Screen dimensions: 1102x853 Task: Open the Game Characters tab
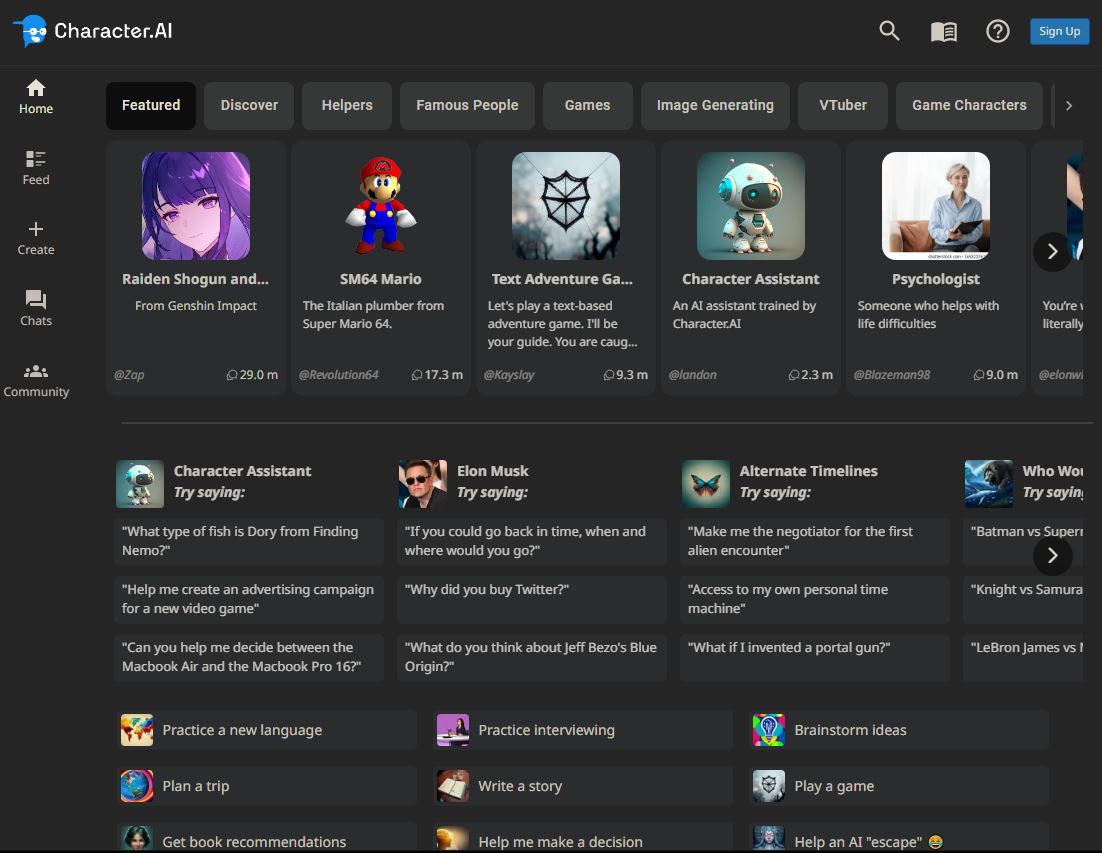coord(969,105)
